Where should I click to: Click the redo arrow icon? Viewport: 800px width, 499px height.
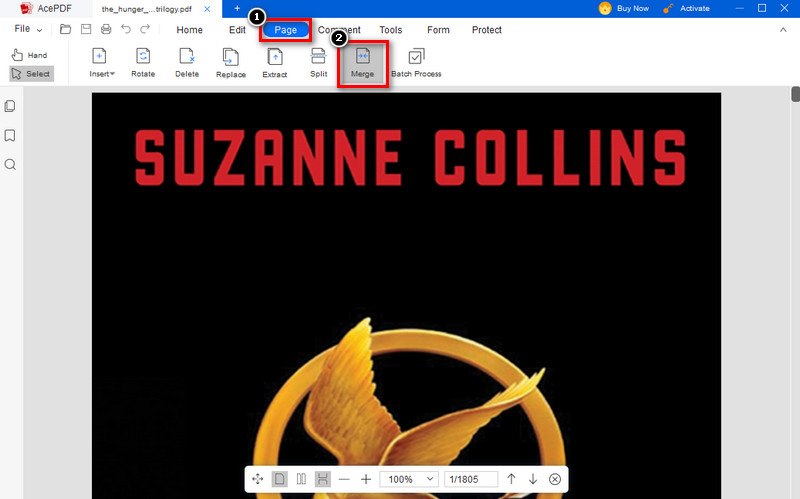point(145,29)
